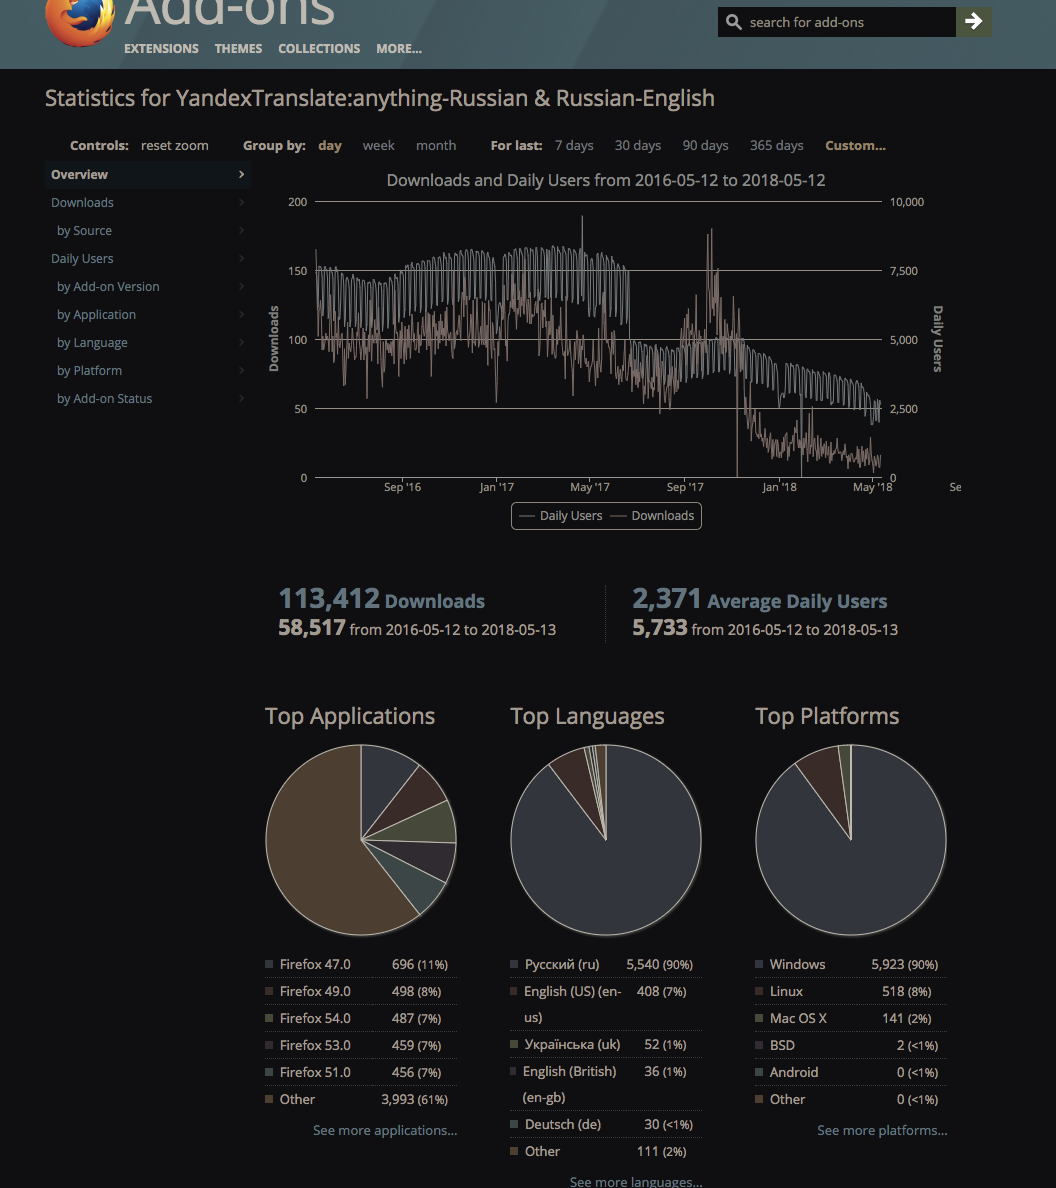
Task: Group statistics by month
Action: (436, 145)
